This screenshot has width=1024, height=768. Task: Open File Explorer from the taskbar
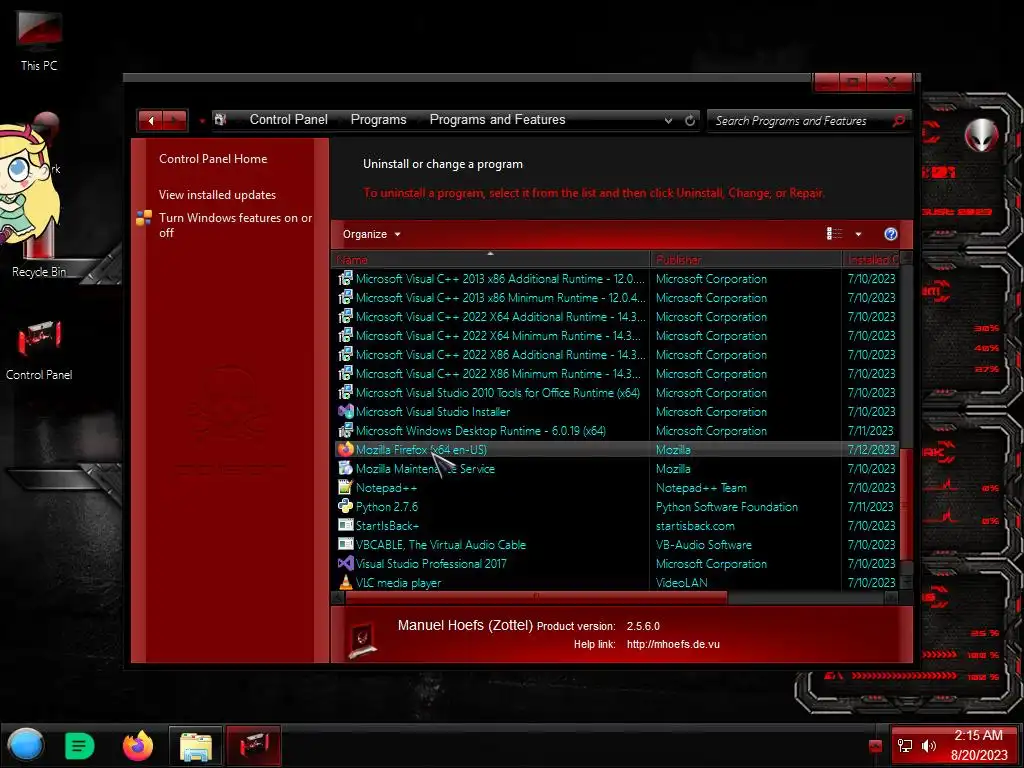coord(195,746)
